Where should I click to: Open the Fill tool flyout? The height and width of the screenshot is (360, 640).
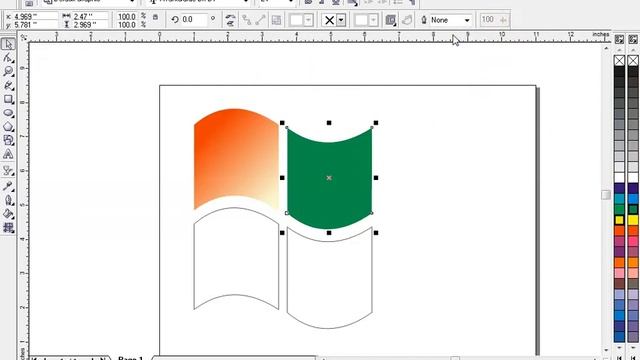pyautogui.click(x=8, y=214)
